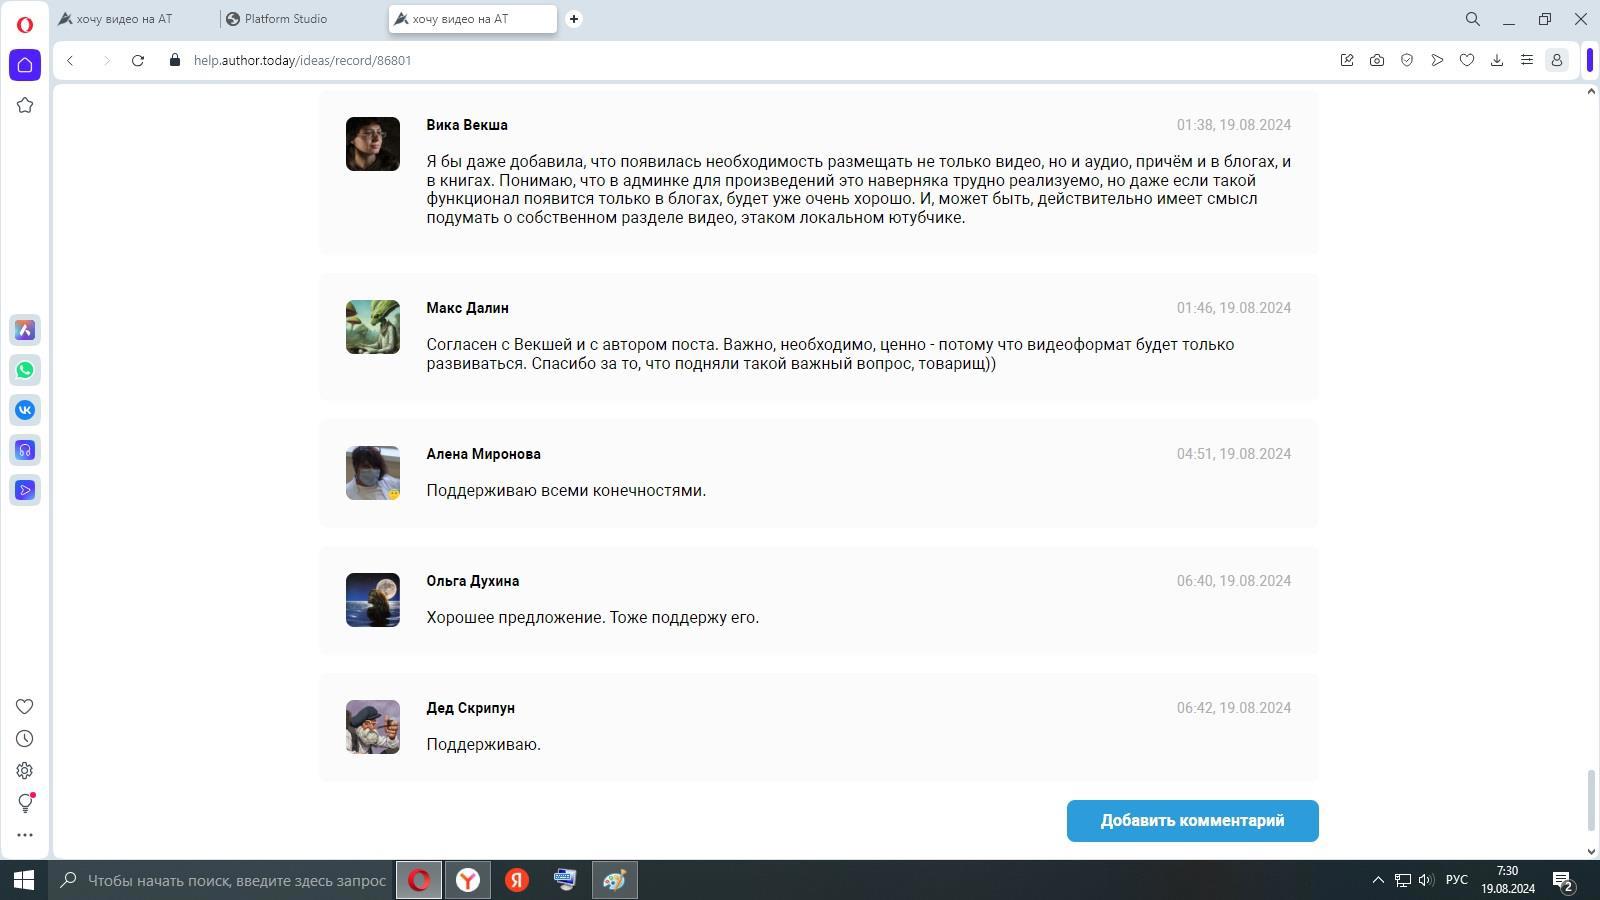Screen dimensions: 1600x900
Task: Launch Aria AI from the sidebar
Action: [x=25, y=330]
